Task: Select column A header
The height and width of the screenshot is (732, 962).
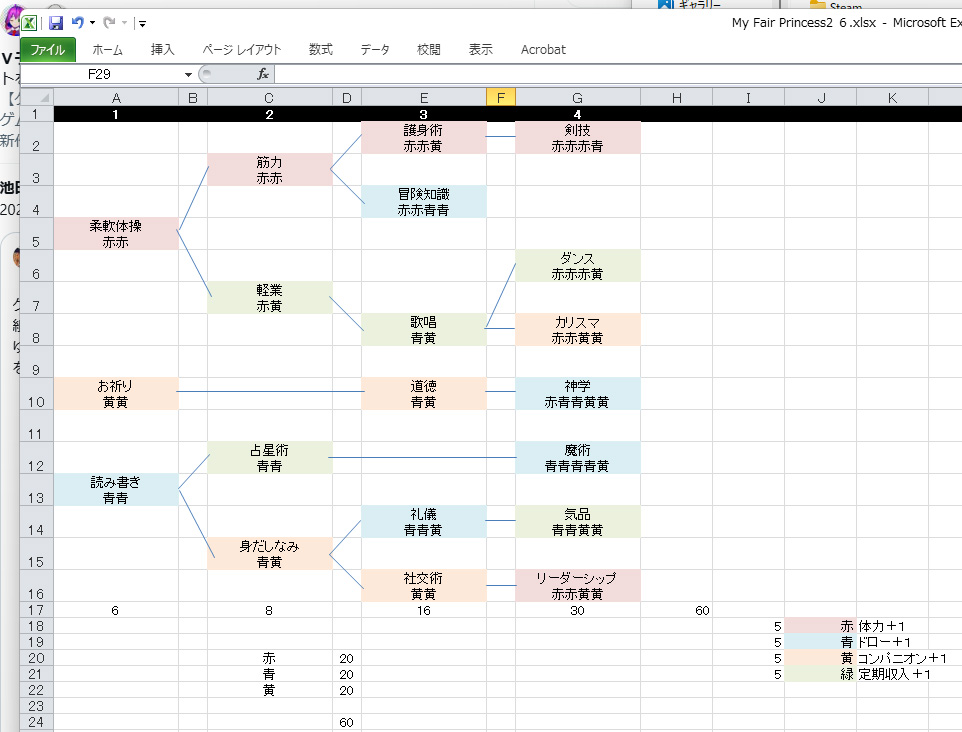Action: pyautogui.click(x=116, y=98)
